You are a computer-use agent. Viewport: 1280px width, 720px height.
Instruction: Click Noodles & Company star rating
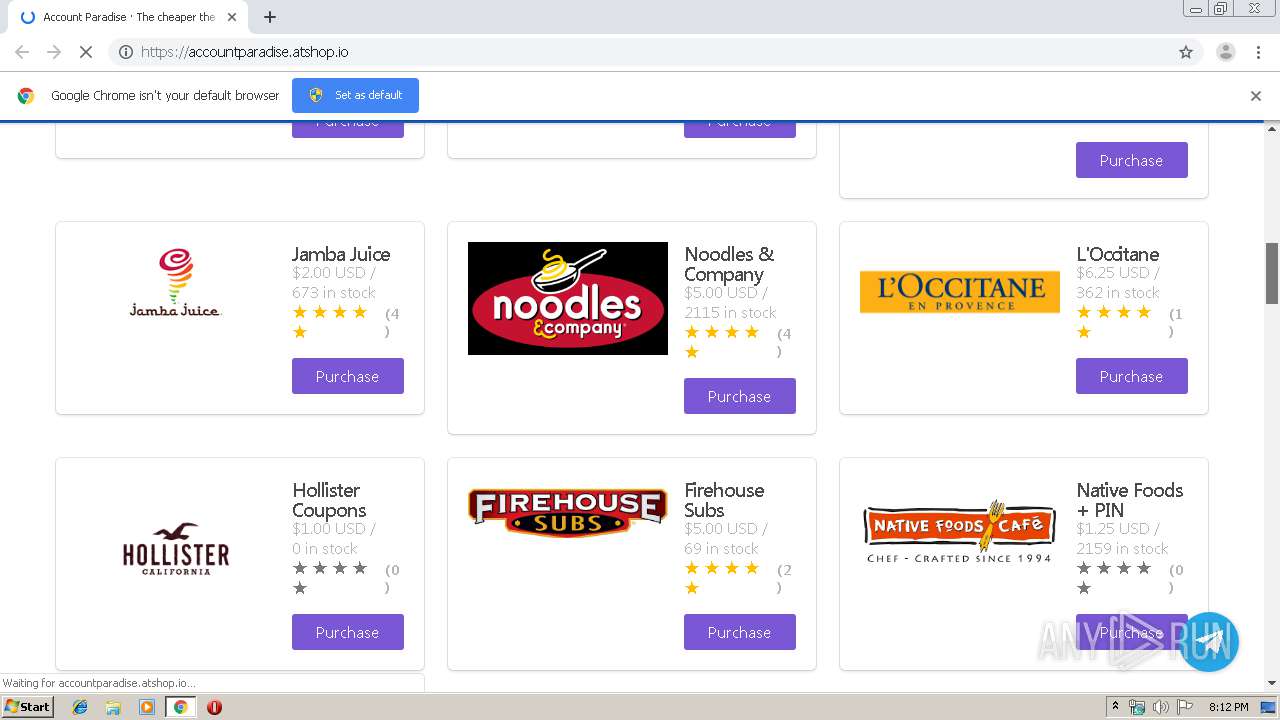coord(722,342)
